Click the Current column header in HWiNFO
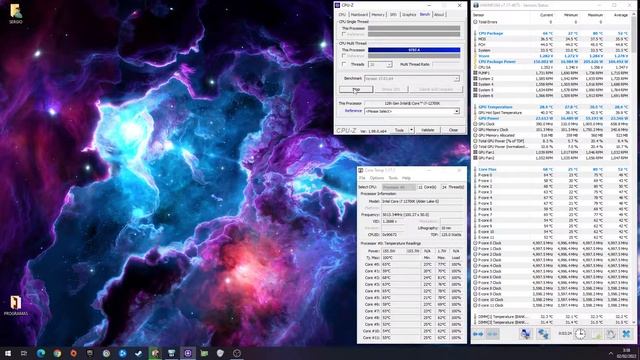This screenshot has height=360, width=640. point(546,15)
